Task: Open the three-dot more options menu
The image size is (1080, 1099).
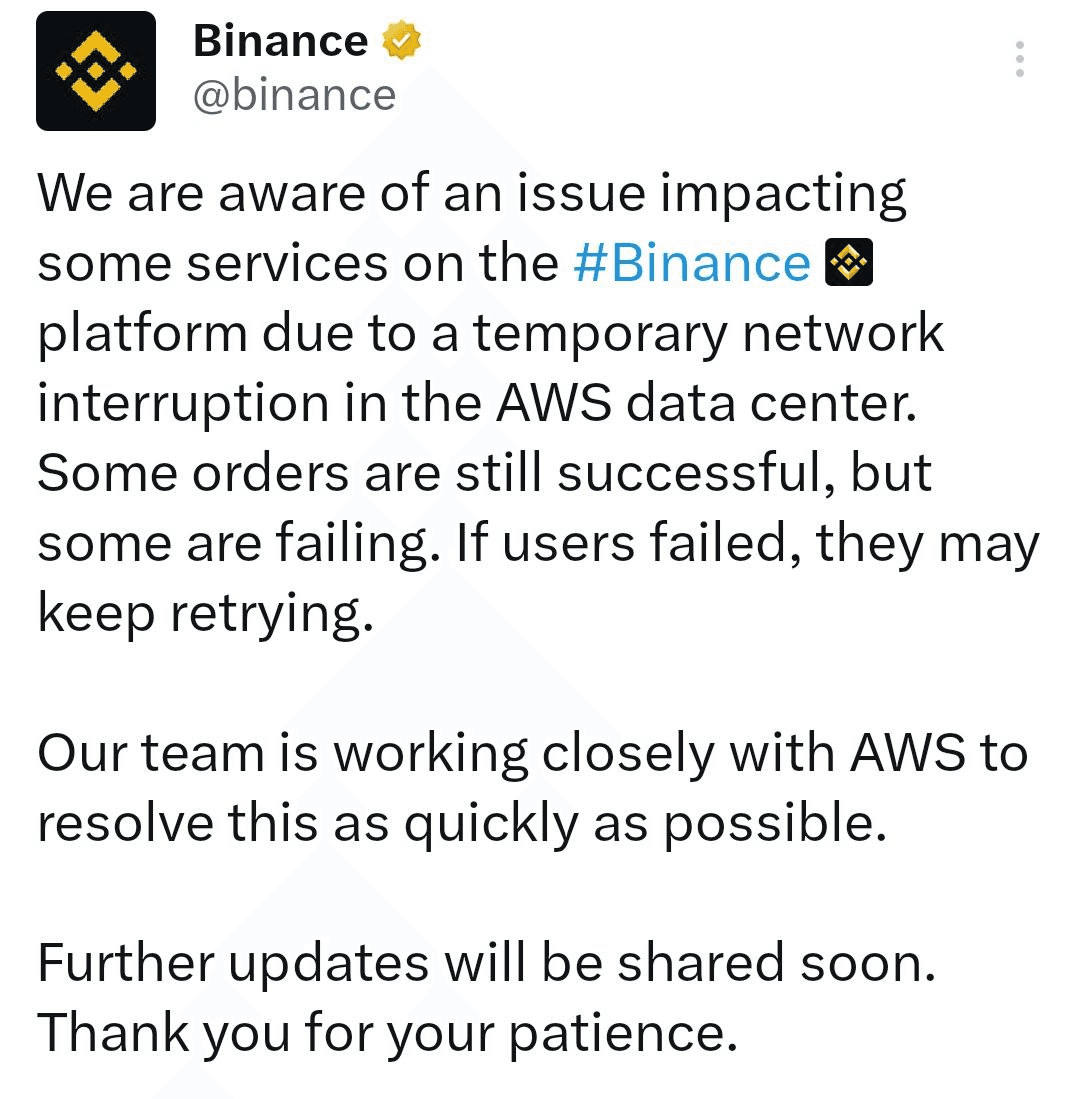Action: pyautogui.click(x=1019, y=60)
